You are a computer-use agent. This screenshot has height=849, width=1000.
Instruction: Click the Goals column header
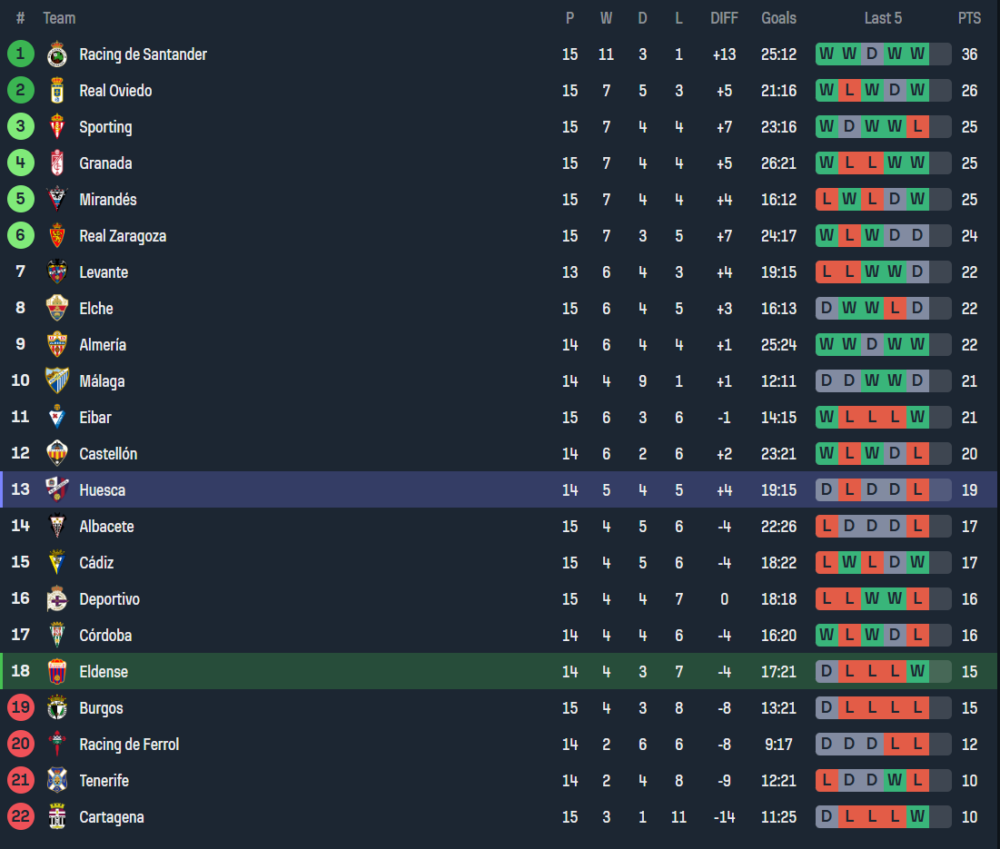click(x=779, y=18)
